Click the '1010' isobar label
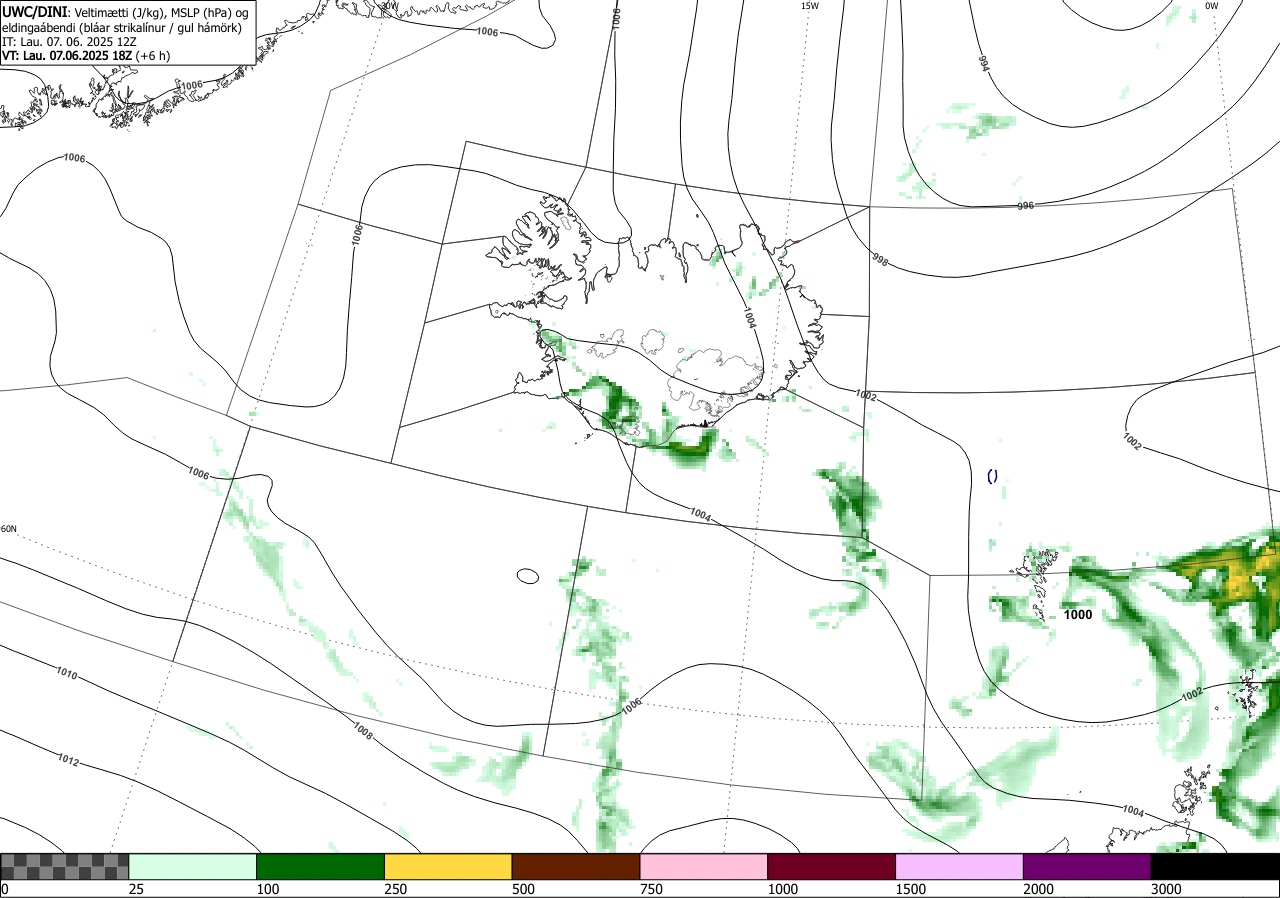 (66, 675)
